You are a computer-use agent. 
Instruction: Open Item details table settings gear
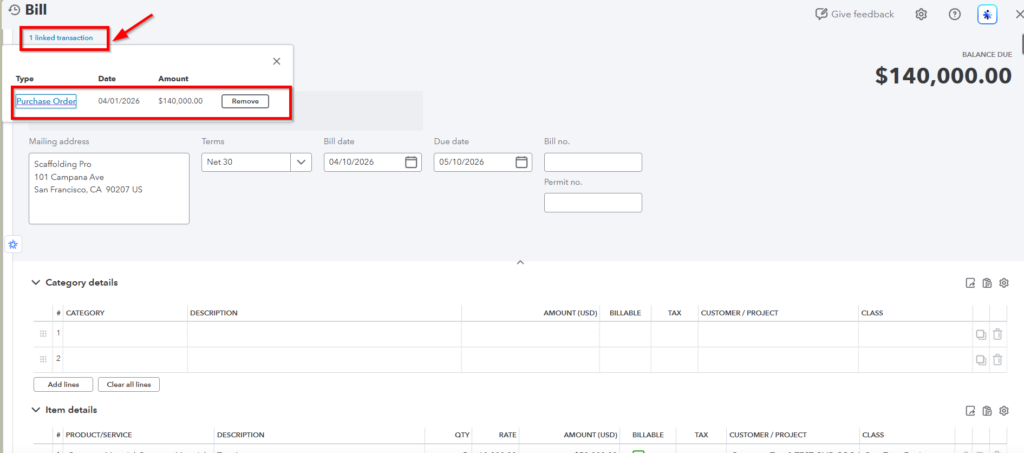coord(1004,410)
